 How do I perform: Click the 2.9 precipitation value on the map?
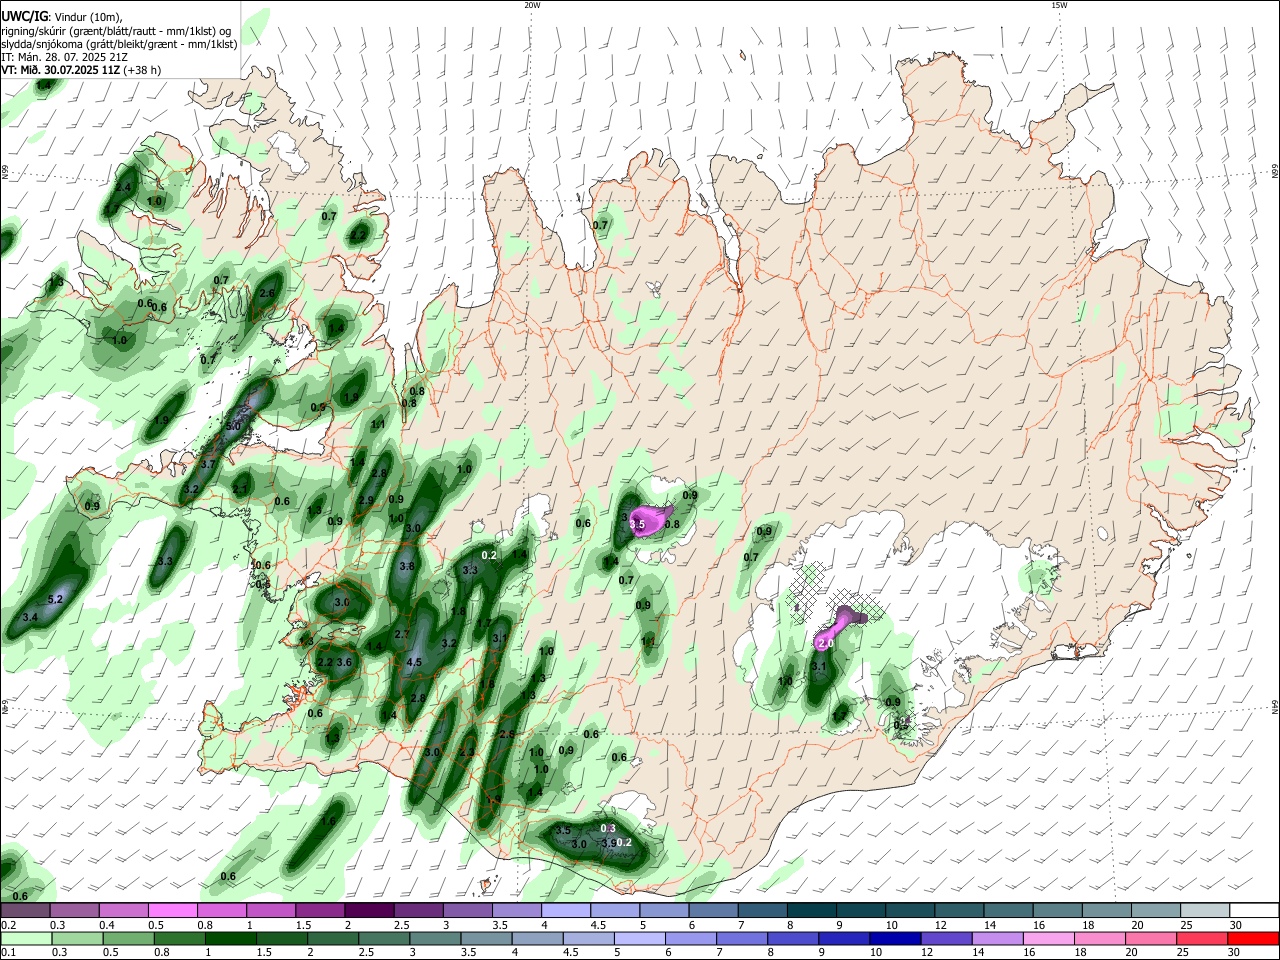(366, 500)
